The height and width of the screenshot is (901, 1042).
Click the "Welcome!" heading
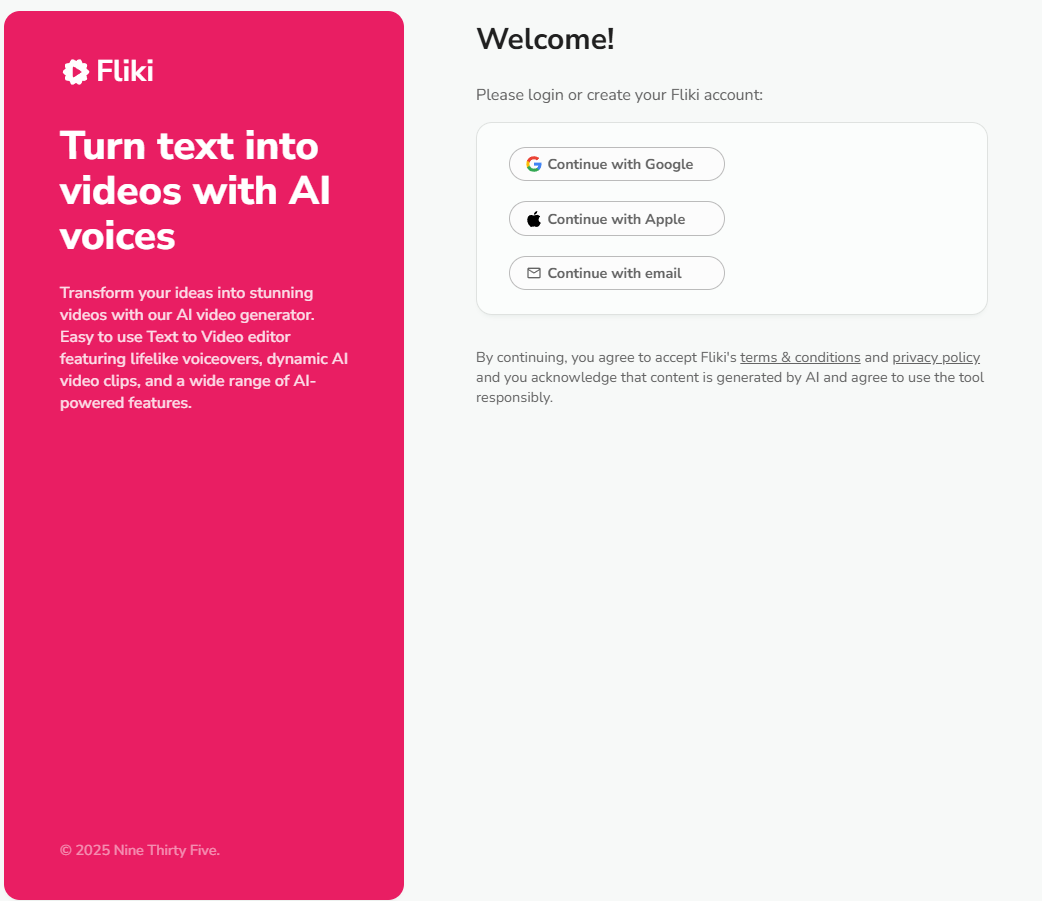(545, 40)
